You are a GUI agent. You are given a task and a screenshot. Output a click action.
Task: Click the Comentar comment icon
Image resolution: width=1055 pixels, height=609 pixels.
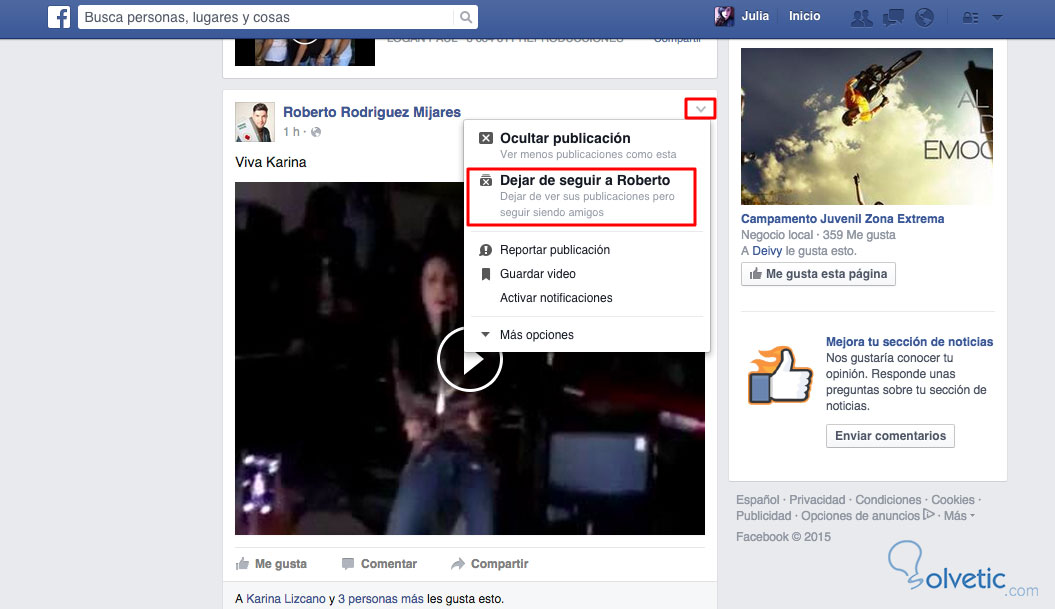click(x=348, y=563)
